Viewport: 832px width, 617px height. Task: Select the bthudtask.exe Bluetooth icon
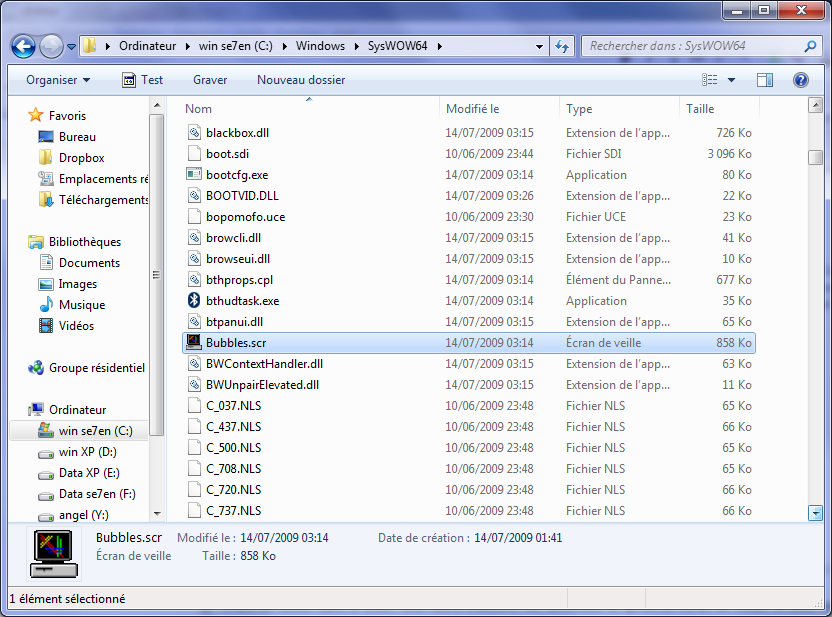(194, 301)
